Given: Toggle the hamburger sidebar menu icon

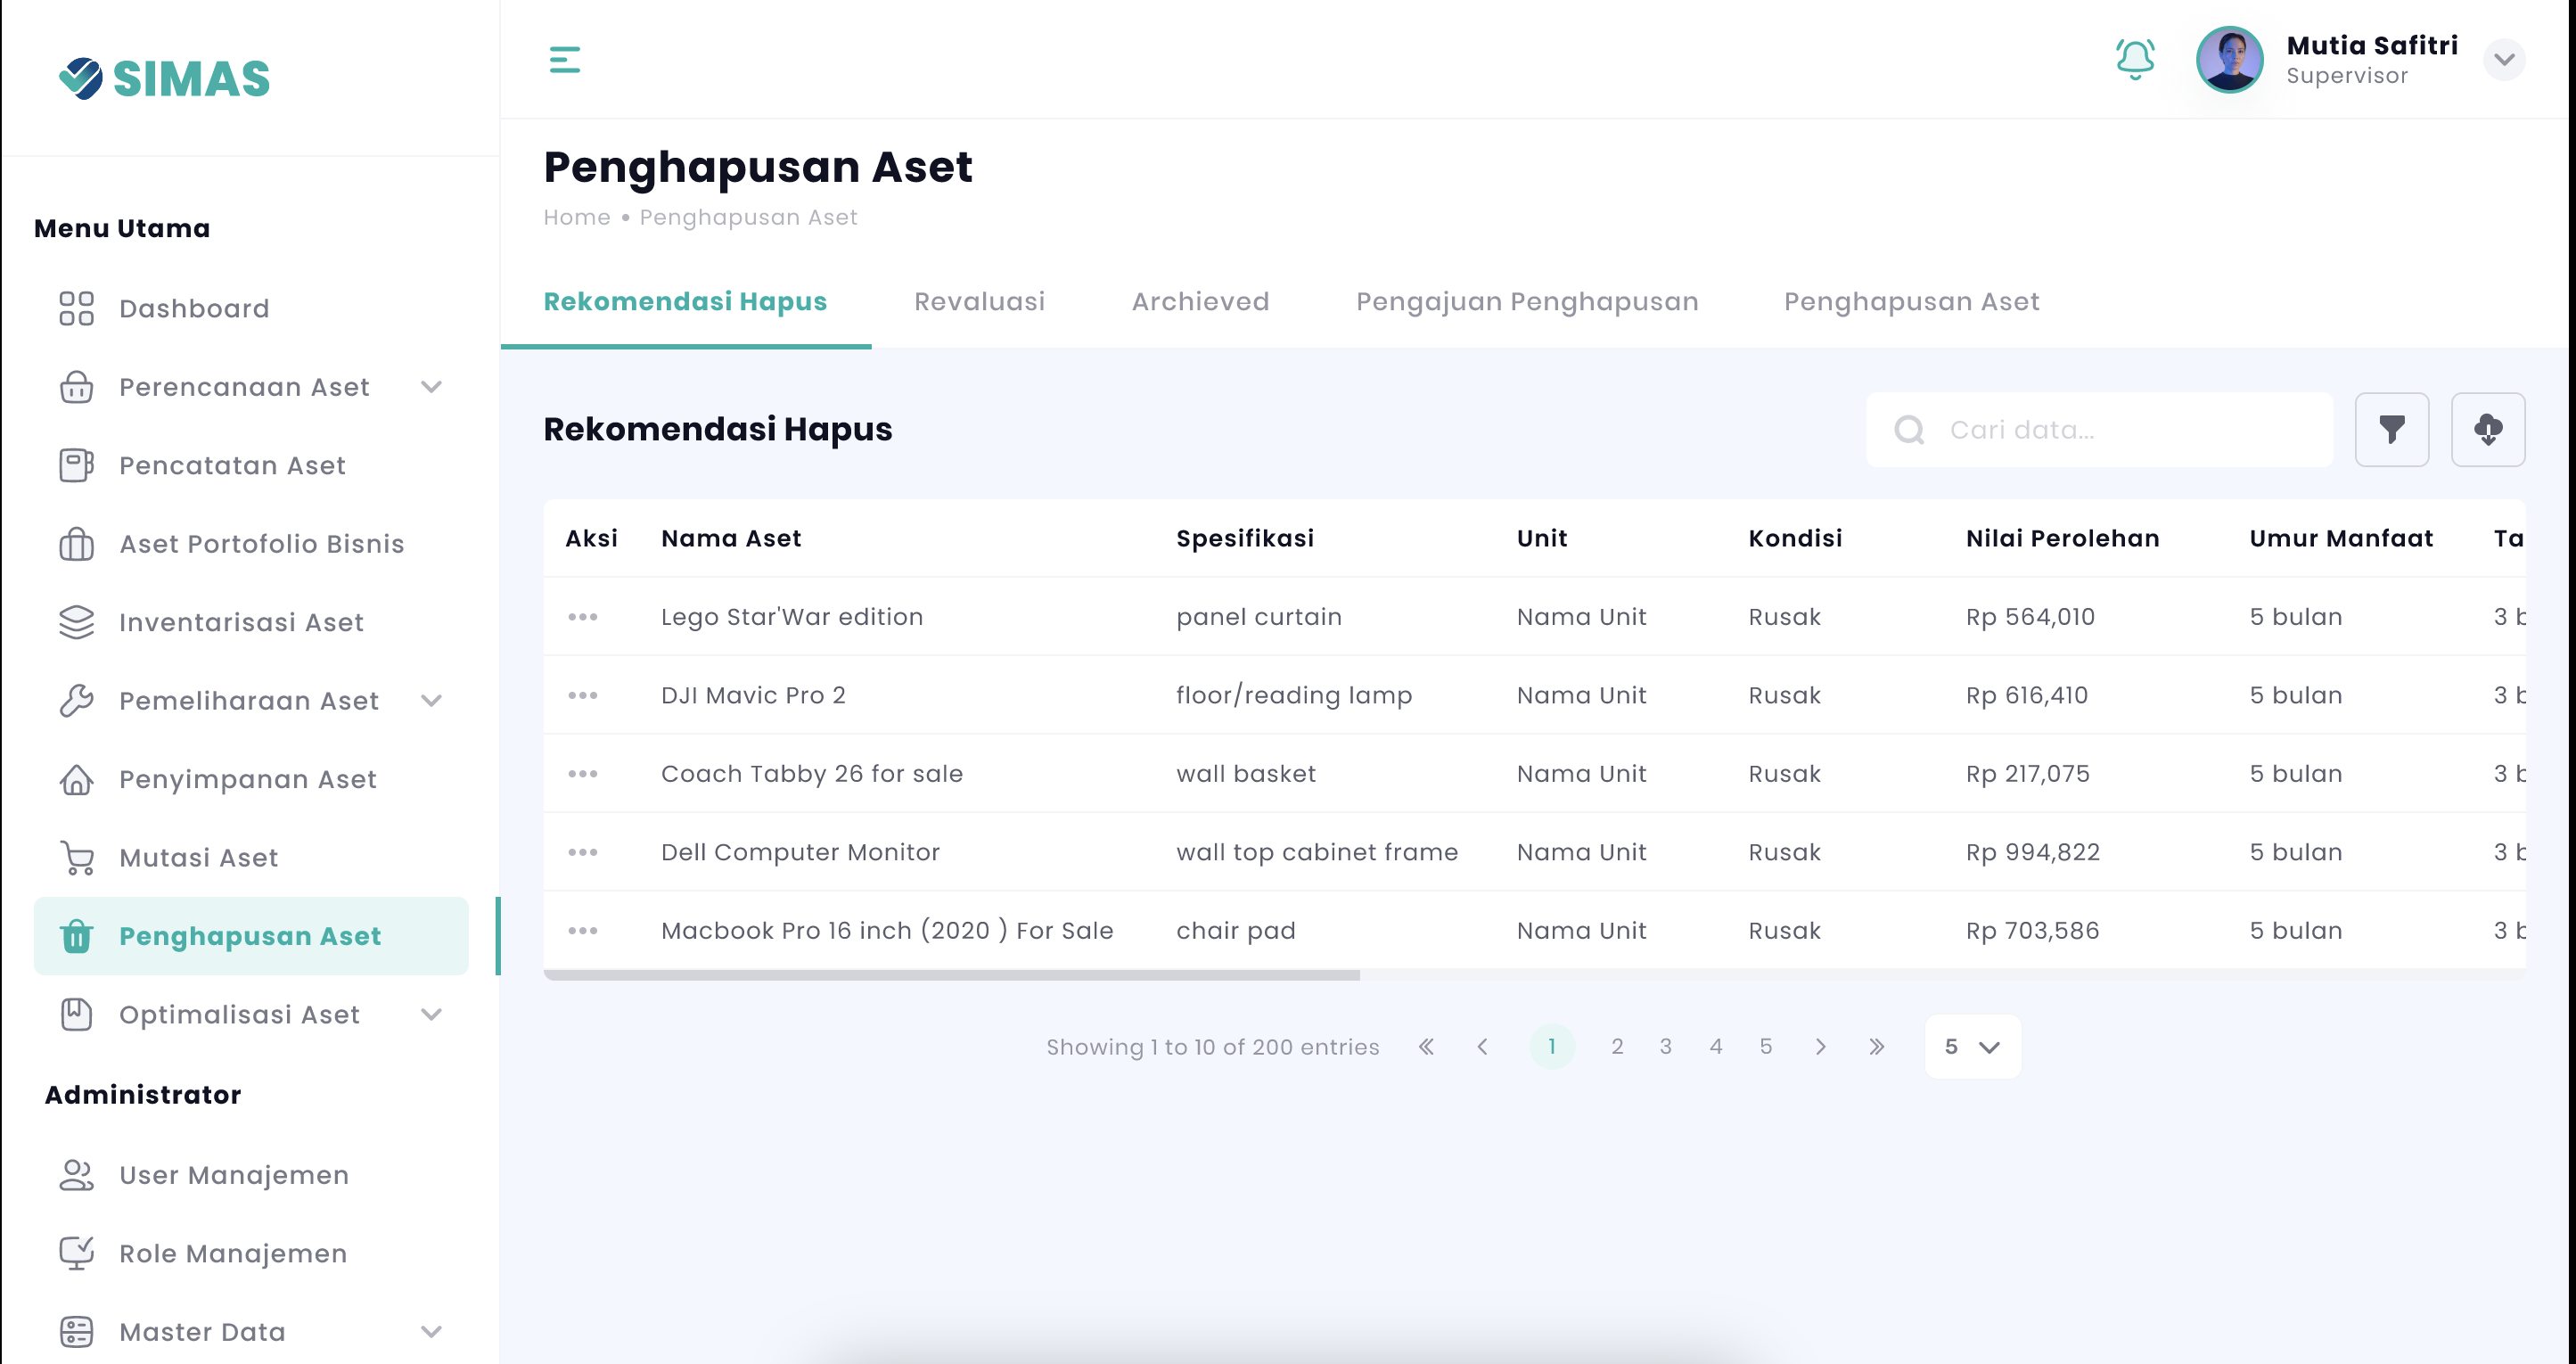Looking at the screenshot, I should pyautogui.click(x=564, y=60).
